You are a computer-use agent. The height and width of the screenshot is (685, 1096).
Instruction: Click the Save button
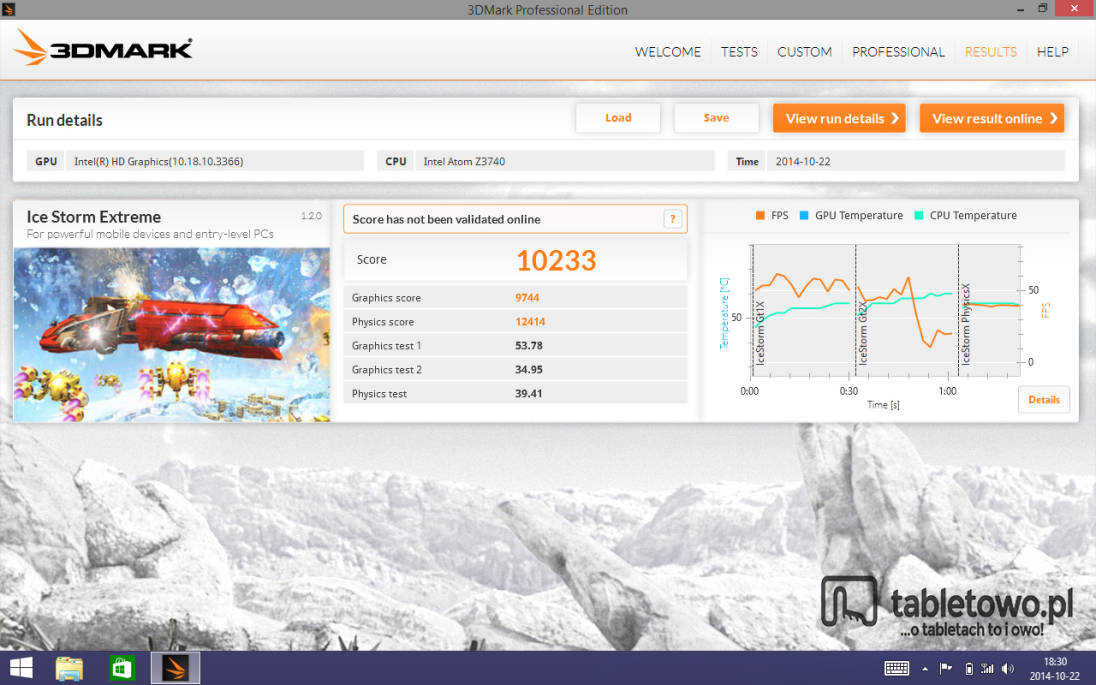(x=716, y=118)
